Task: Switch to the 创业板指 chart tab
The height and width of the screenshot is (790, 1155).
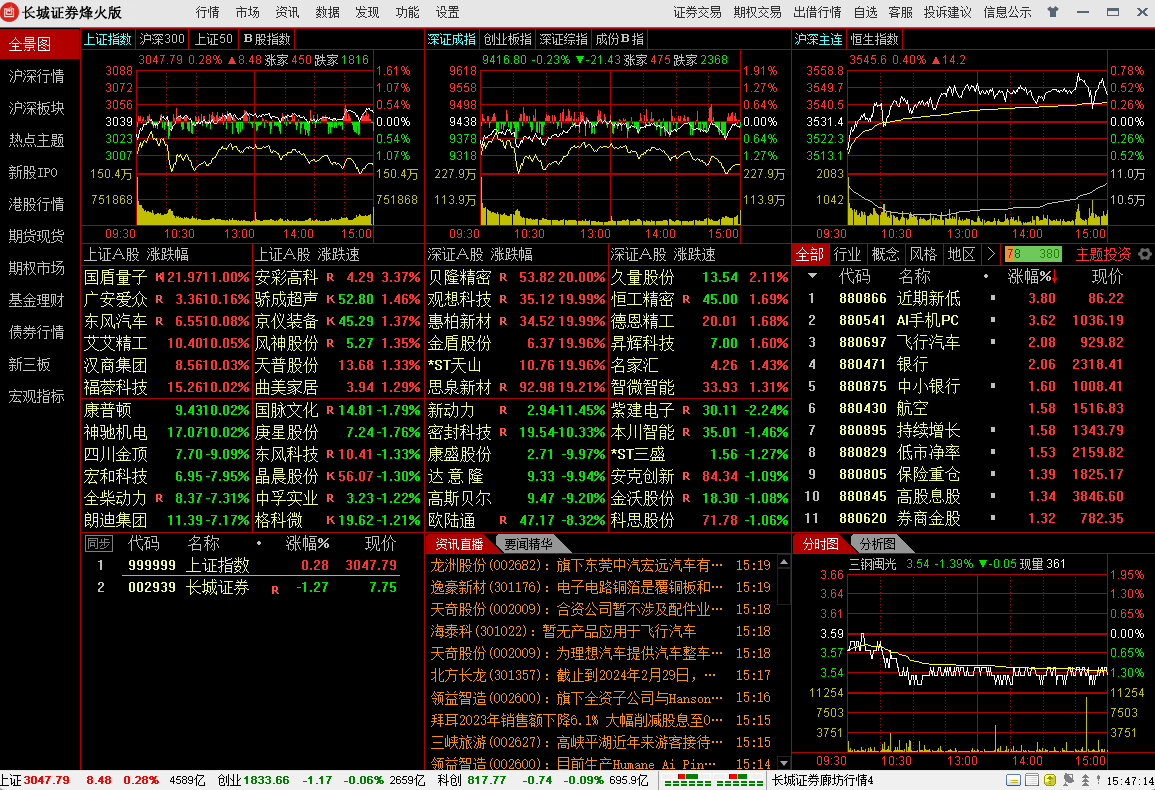Action: [x=508, y=39]
